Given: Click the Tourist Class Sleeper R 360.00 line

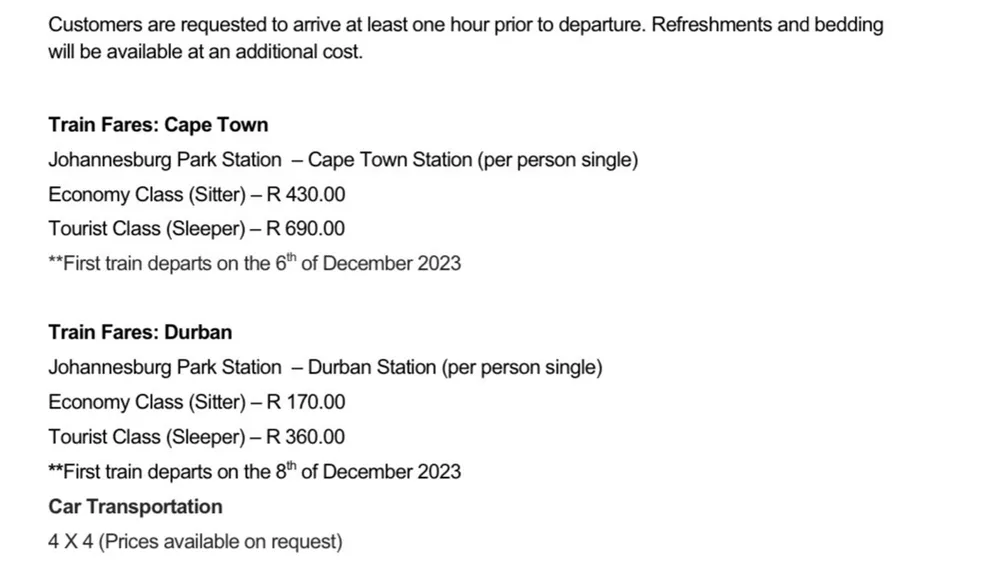Looking at the screenshot, I should pyautogui.click(x=196, y=437).
